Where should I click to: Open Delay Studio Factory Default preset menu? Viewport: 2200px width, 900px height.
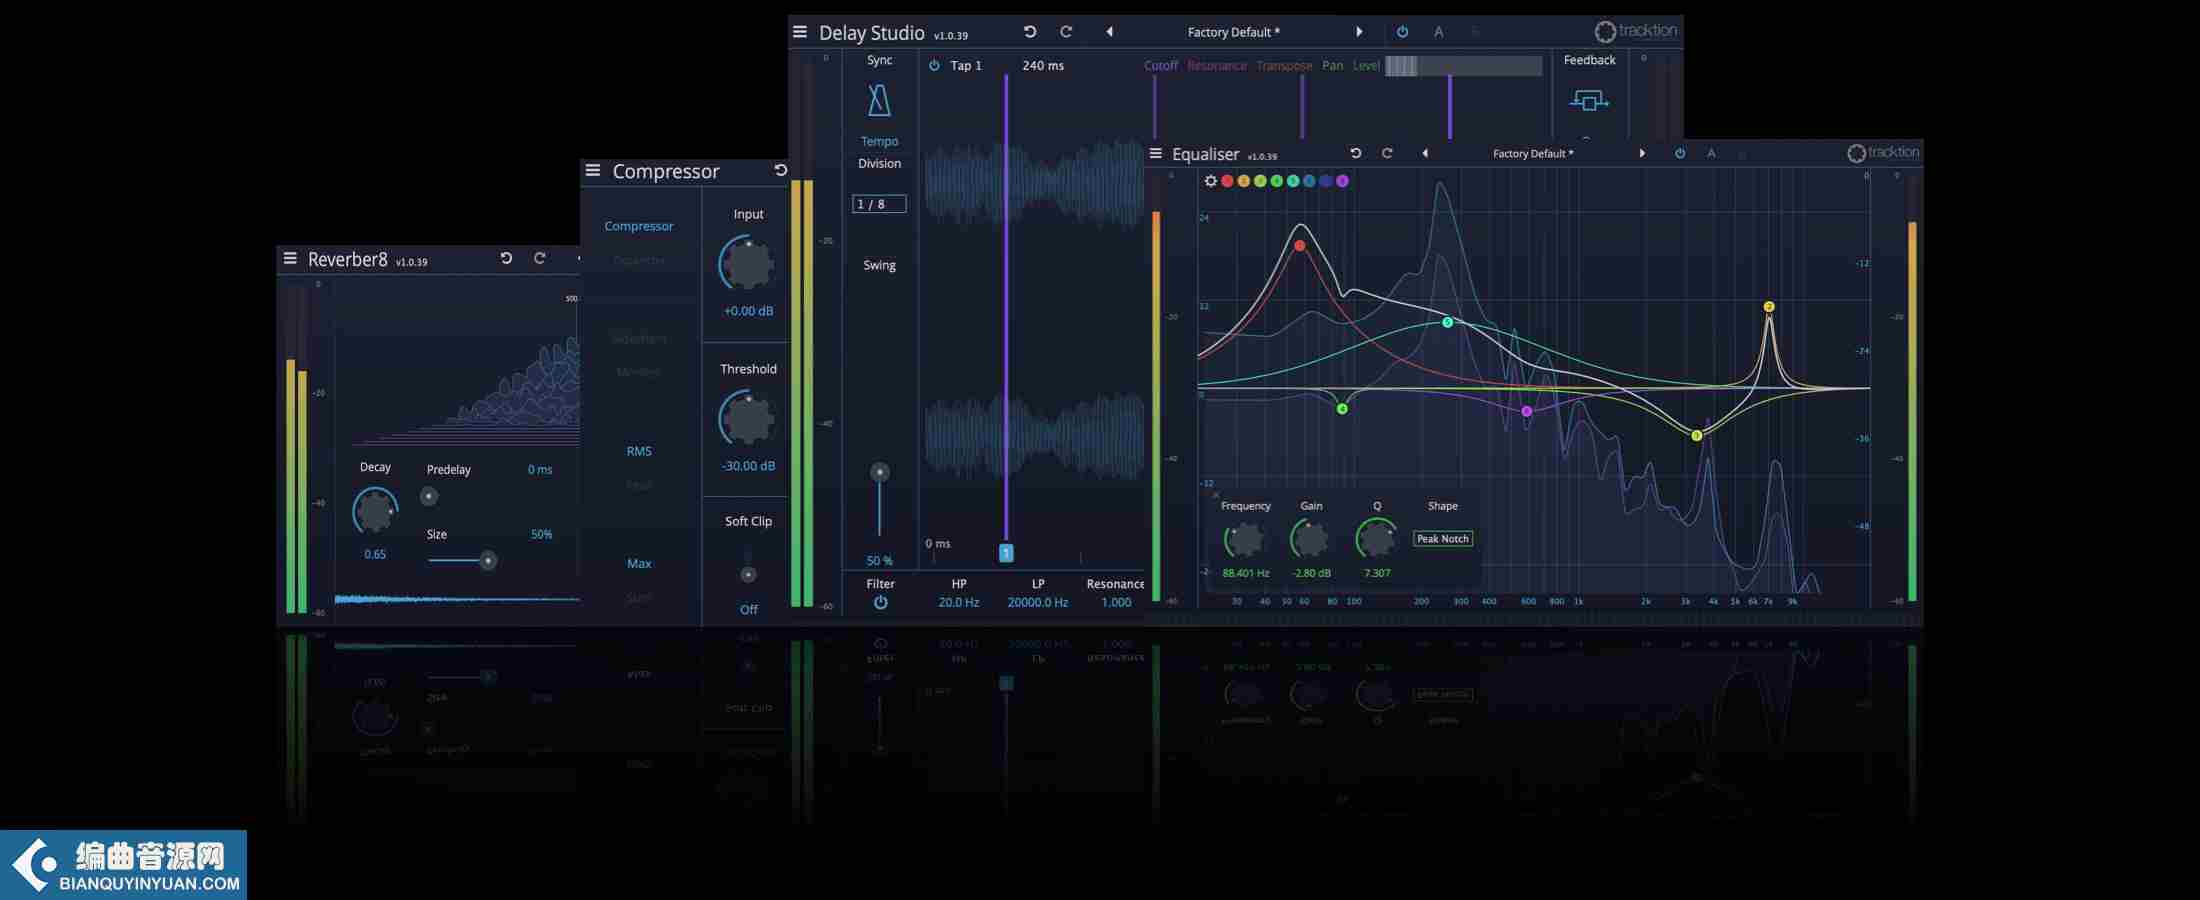click(1233, 32)
